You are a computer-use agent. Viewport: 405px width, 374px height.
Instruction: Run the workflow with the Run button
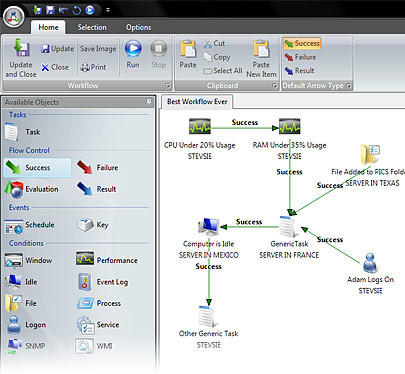pyautogui.click(x=133, y=54)
